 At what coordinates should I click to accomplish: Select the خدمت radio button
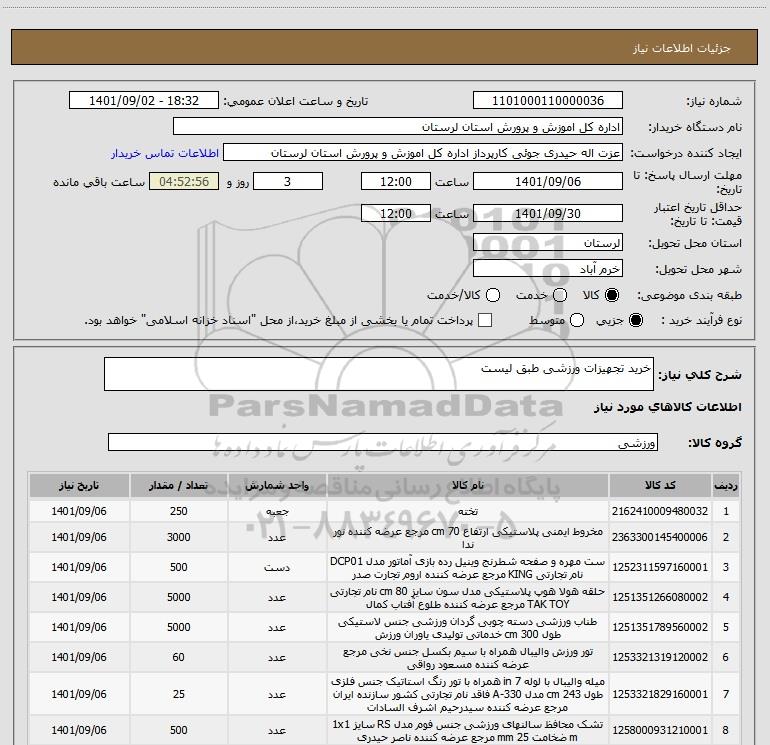pos(560,295)
